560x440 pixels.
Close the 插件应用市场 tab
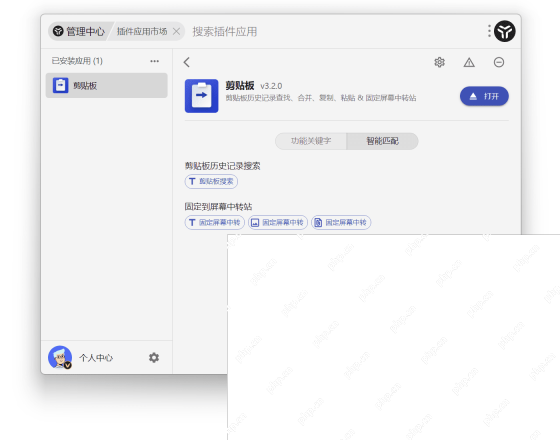(176, 31)
